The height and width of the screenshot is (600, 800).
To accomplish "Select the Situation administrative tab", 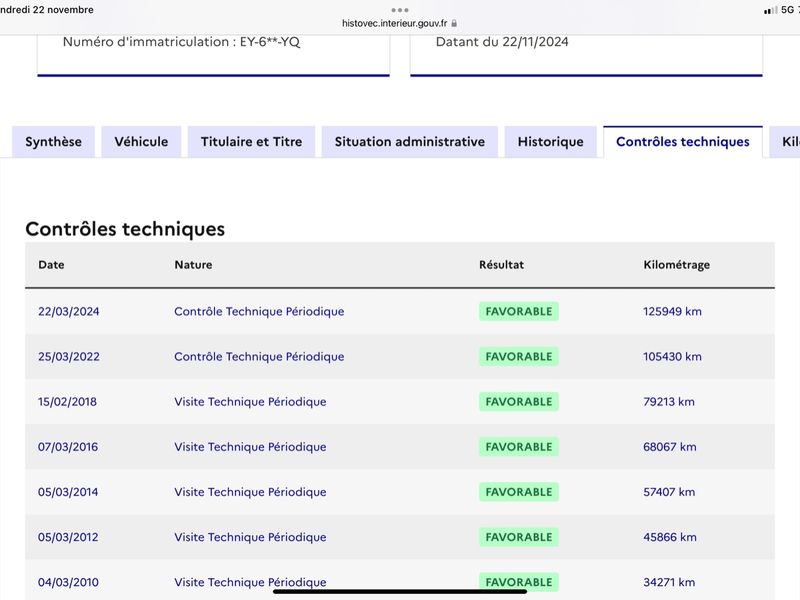I will pos(410,142).
